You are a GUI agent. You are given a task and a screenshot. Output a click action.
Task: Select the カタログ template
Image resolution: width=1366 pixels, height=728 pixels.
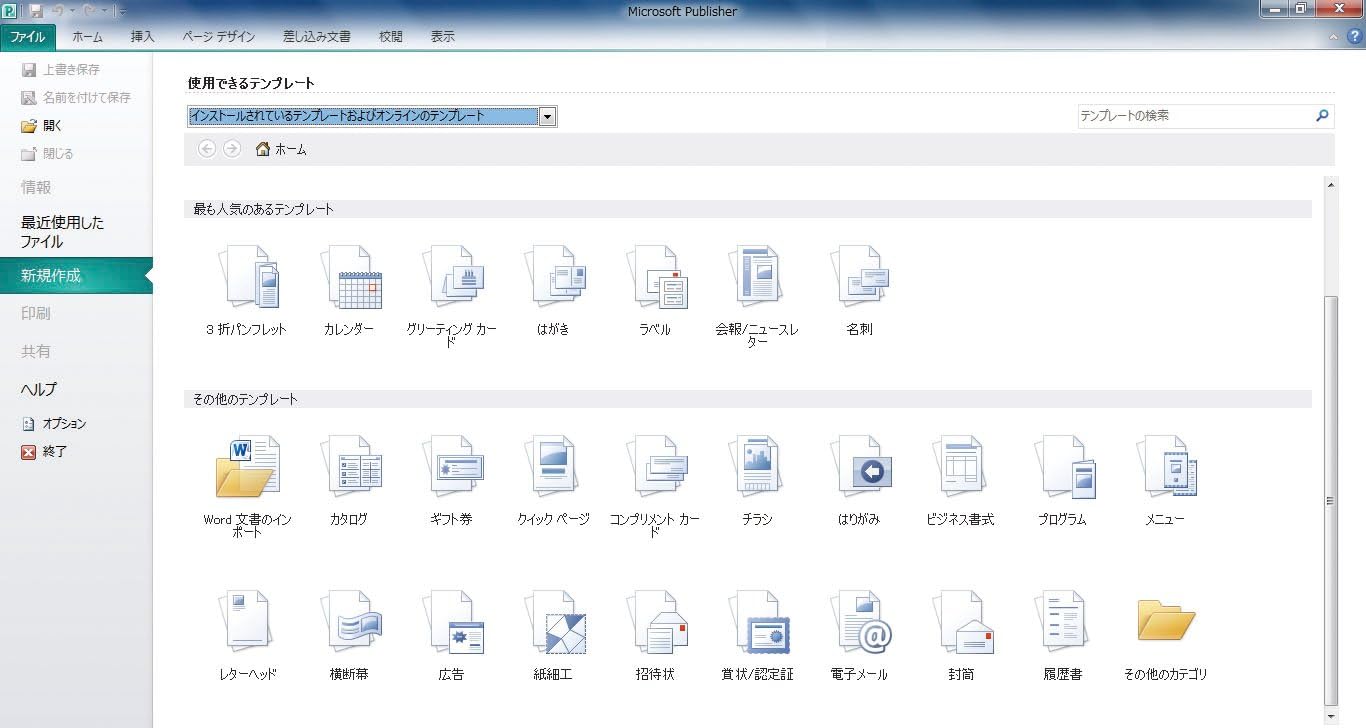(351, 465)
